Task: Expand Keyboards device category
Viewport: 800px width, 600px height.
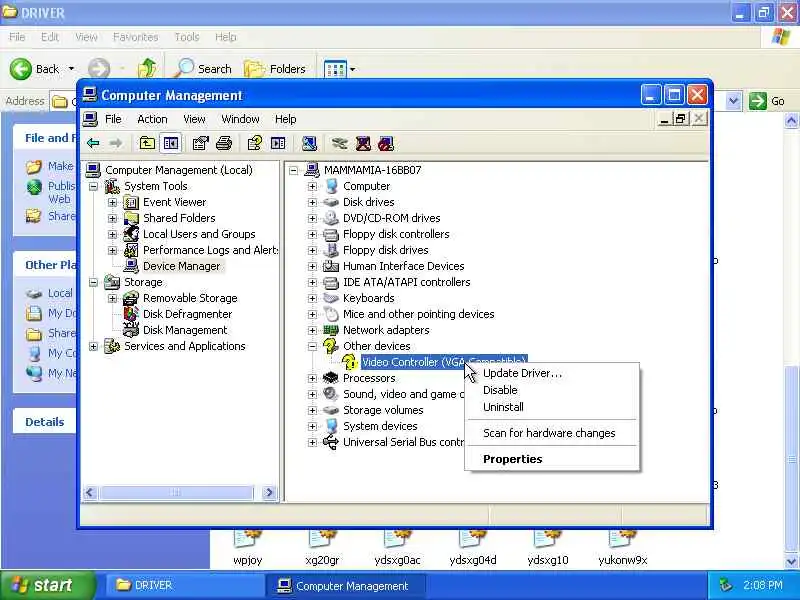Action: click(x=312, y=298)
